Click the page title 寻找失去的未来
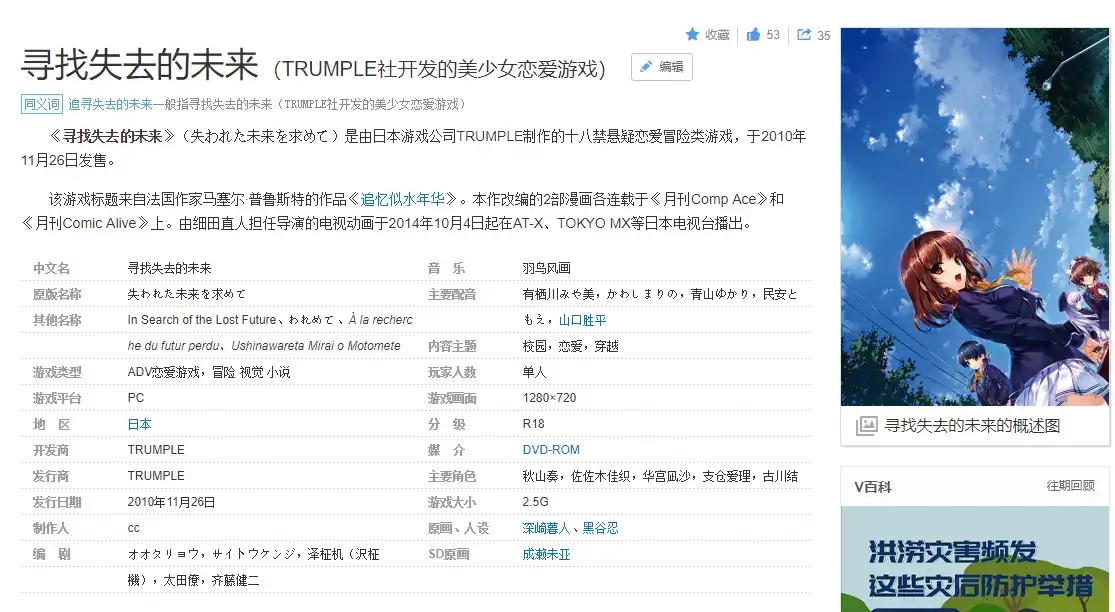Image resolution: width=1115 pixels, height=612 pixels. (x=140, y=65)
